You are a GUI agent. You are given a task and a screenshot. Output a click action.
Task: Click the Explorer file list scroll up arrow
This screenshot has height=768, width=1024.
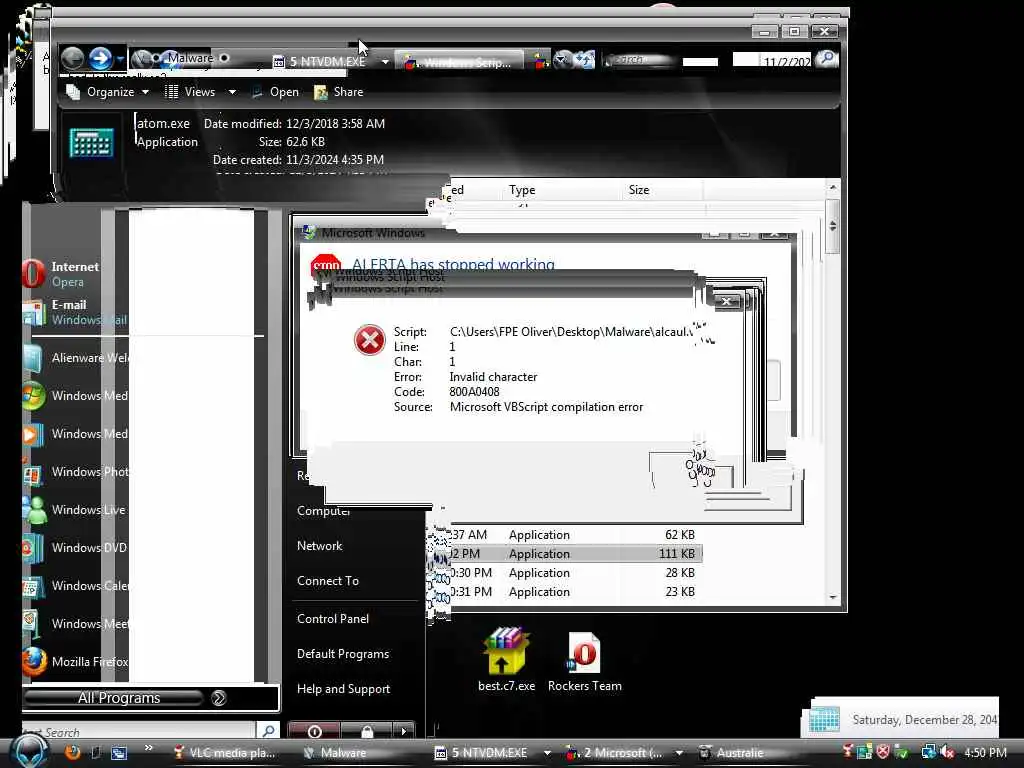click(833, 188)
